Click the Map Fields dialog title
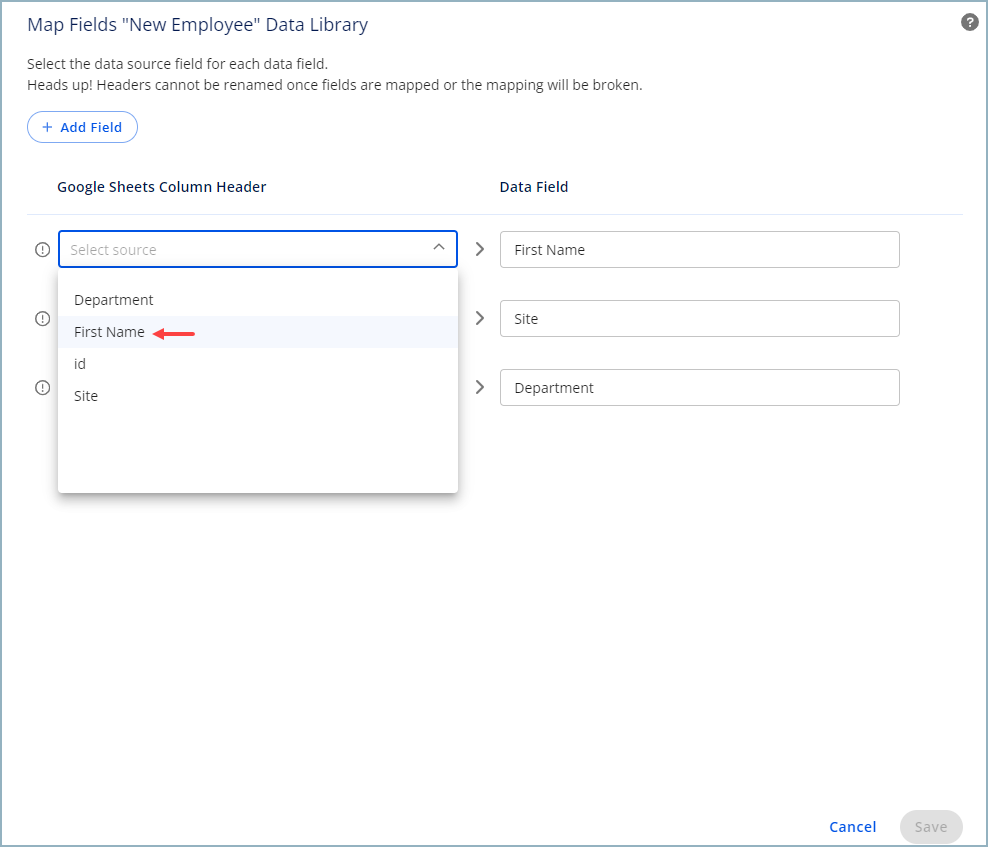The image size is (988, 847). coord(197,25)
